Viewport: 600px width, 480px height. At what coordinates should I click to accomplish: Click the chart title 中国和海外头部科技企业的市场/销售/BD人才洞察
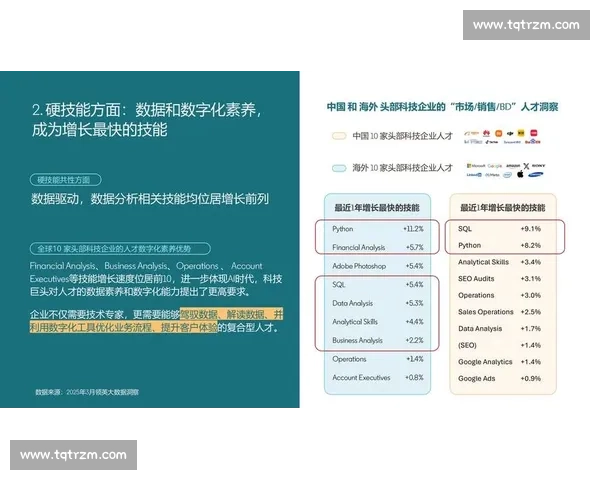tap(442, 107)
